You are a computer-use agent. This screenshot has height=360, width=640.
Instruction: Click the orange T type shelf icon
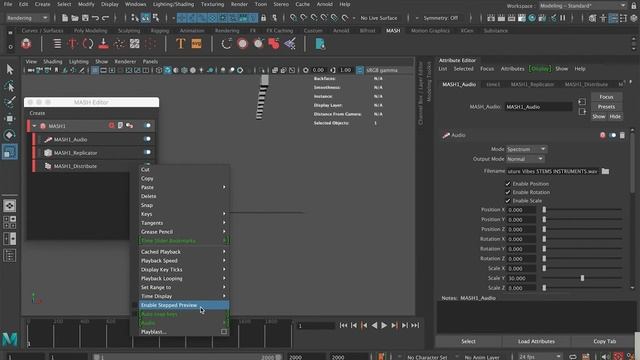pyautogui.click(x=180, y=44)
